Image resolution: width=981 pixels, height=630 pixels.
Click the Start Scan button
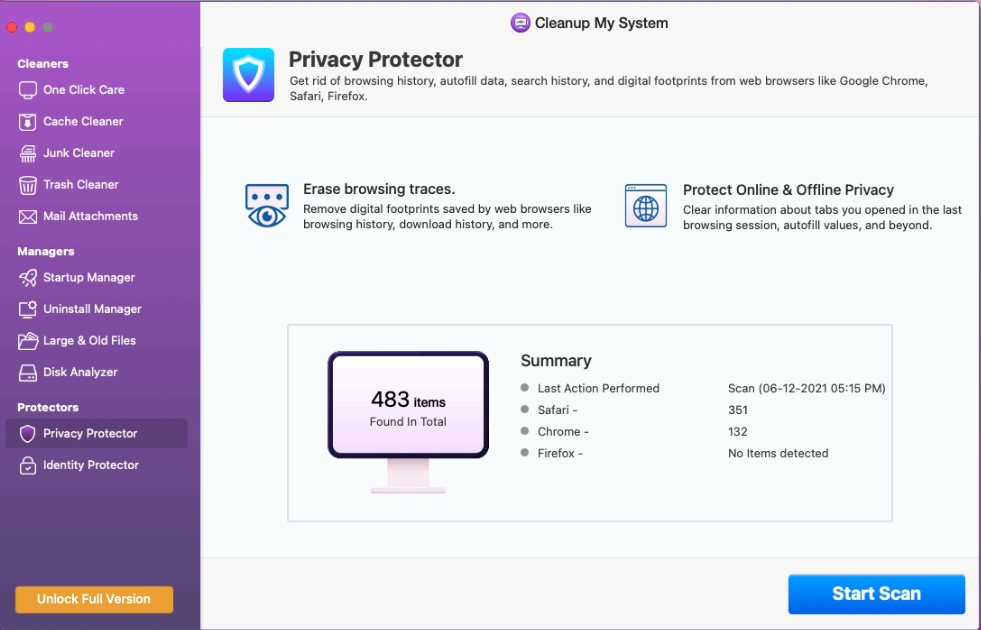click(877, 594)
